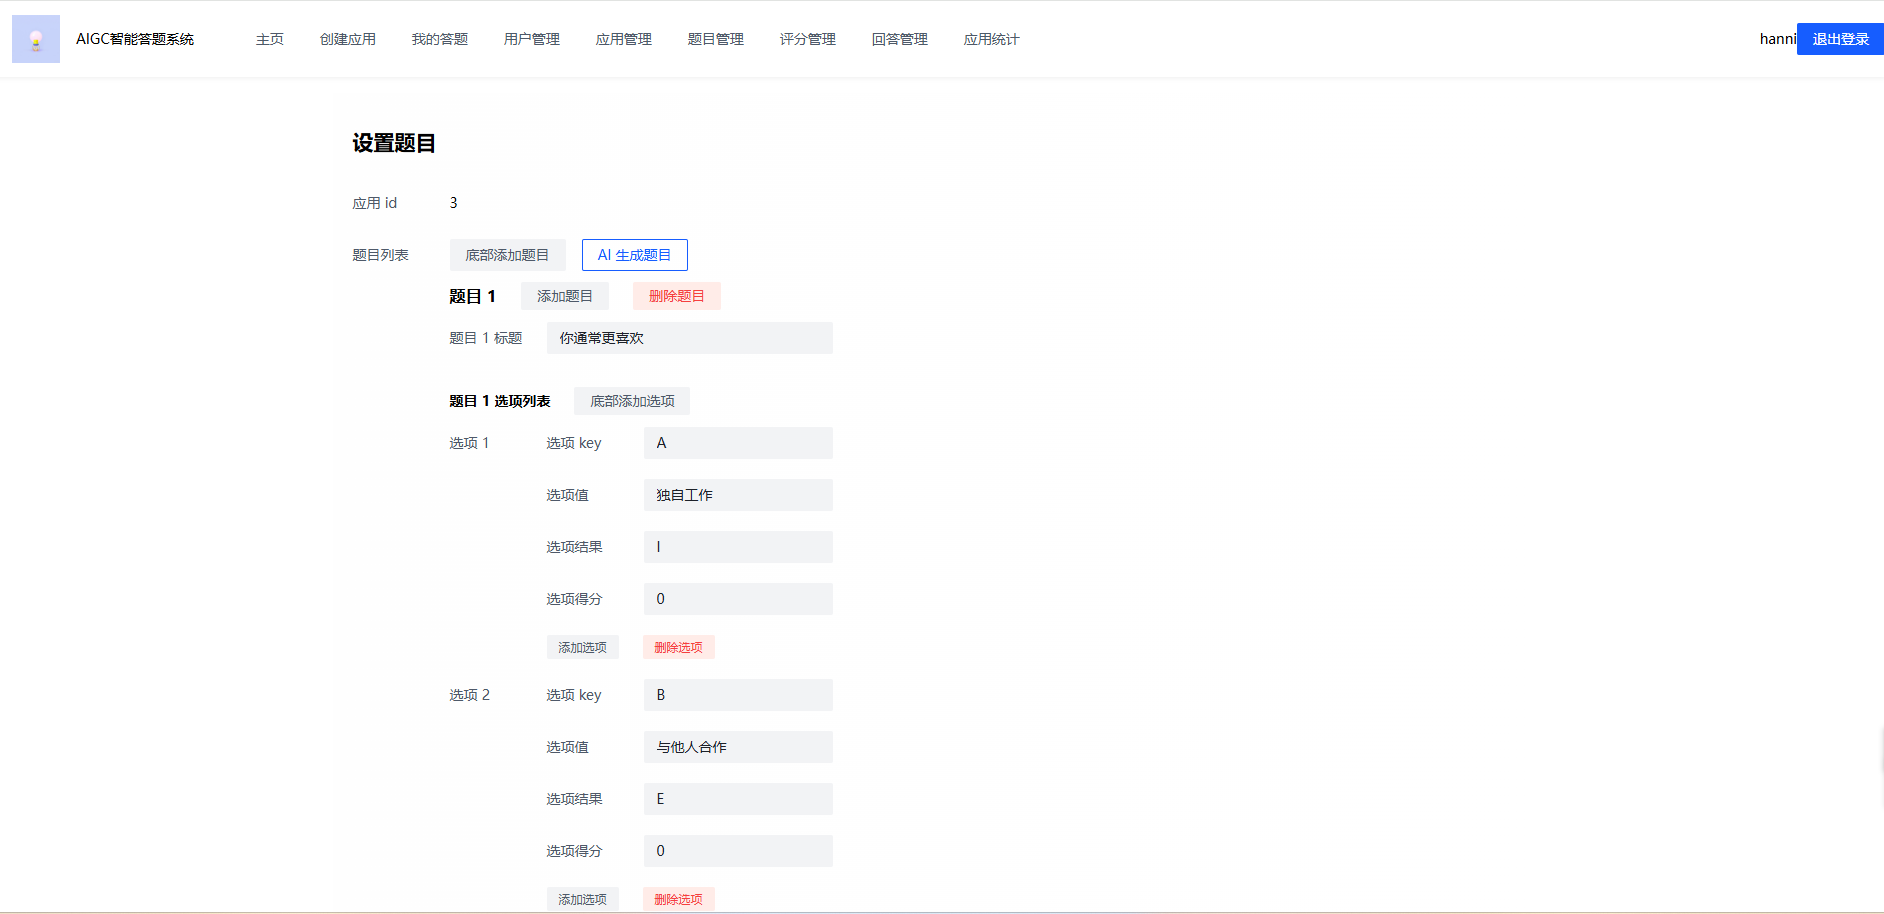
Task: Click the 选项 2 选项得分 field
Action: 738,851
